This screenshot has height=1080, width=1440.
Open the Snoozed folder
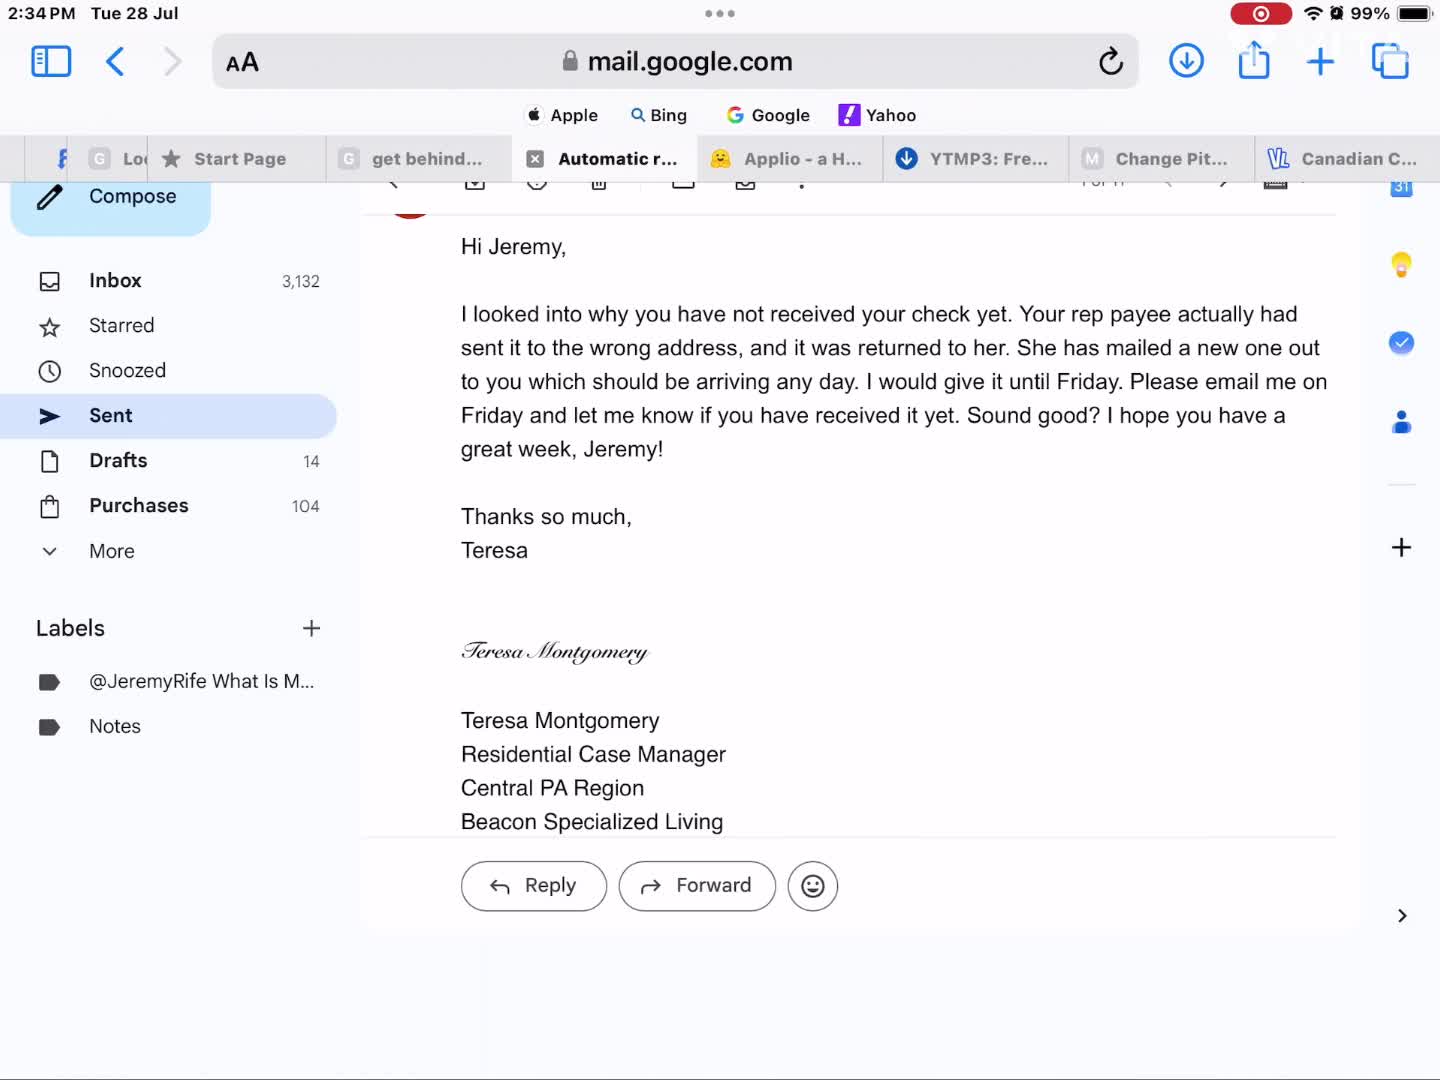click(168, 371)
